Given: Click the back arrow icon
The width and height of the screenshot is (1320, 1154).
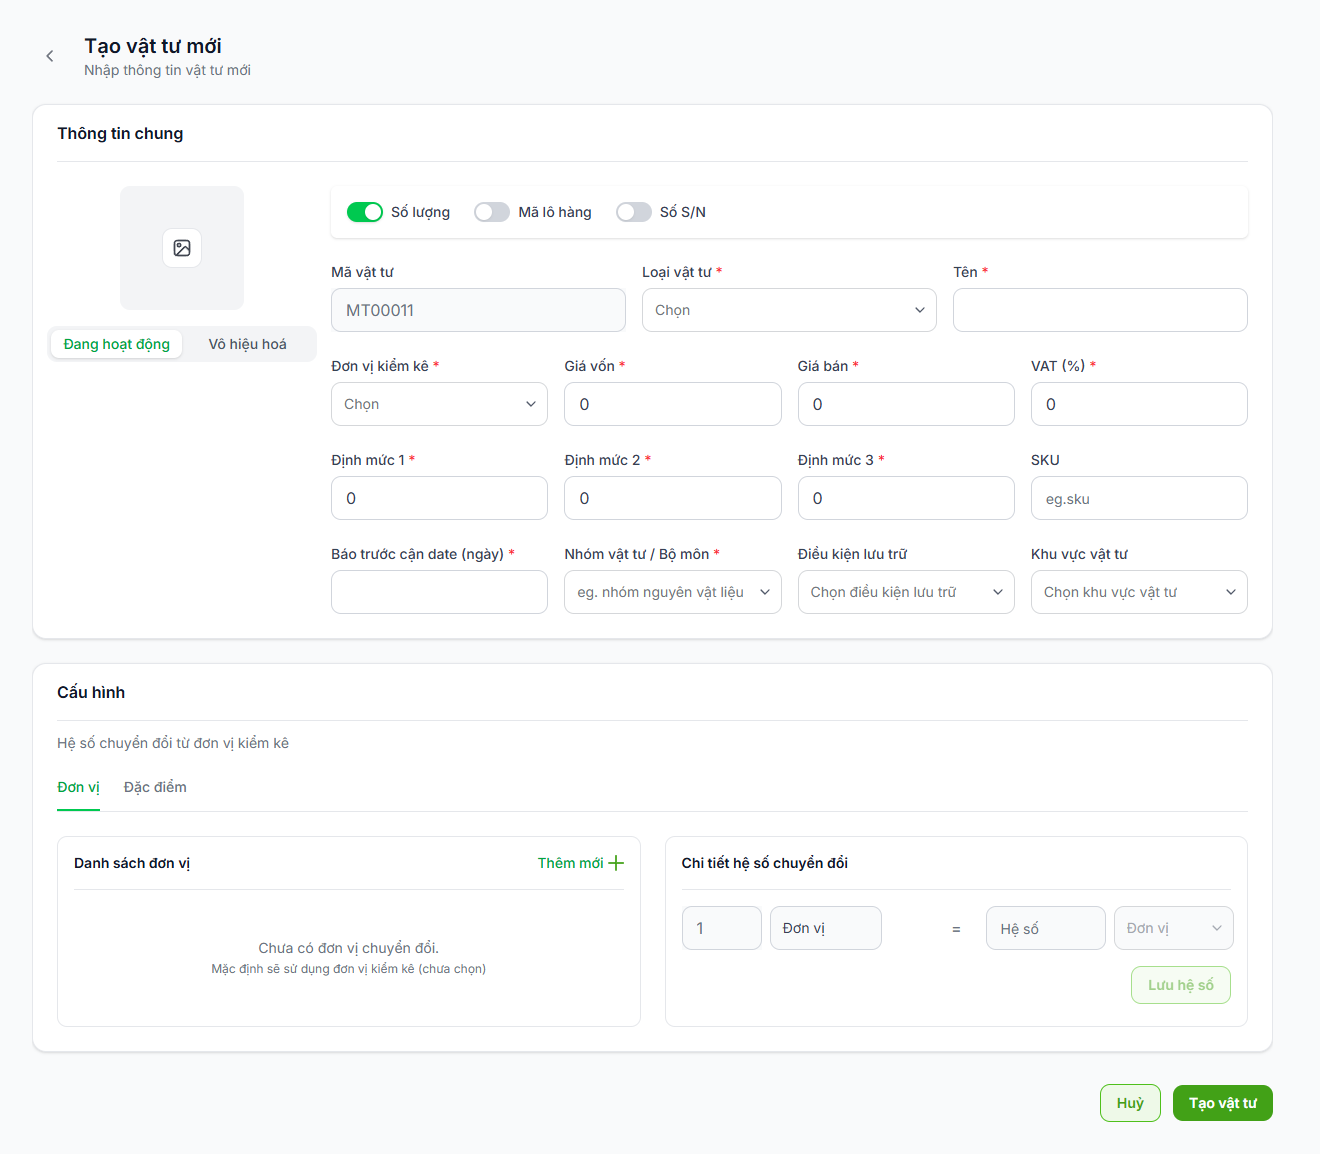Looking at the screenshot, I should [50, 56].
